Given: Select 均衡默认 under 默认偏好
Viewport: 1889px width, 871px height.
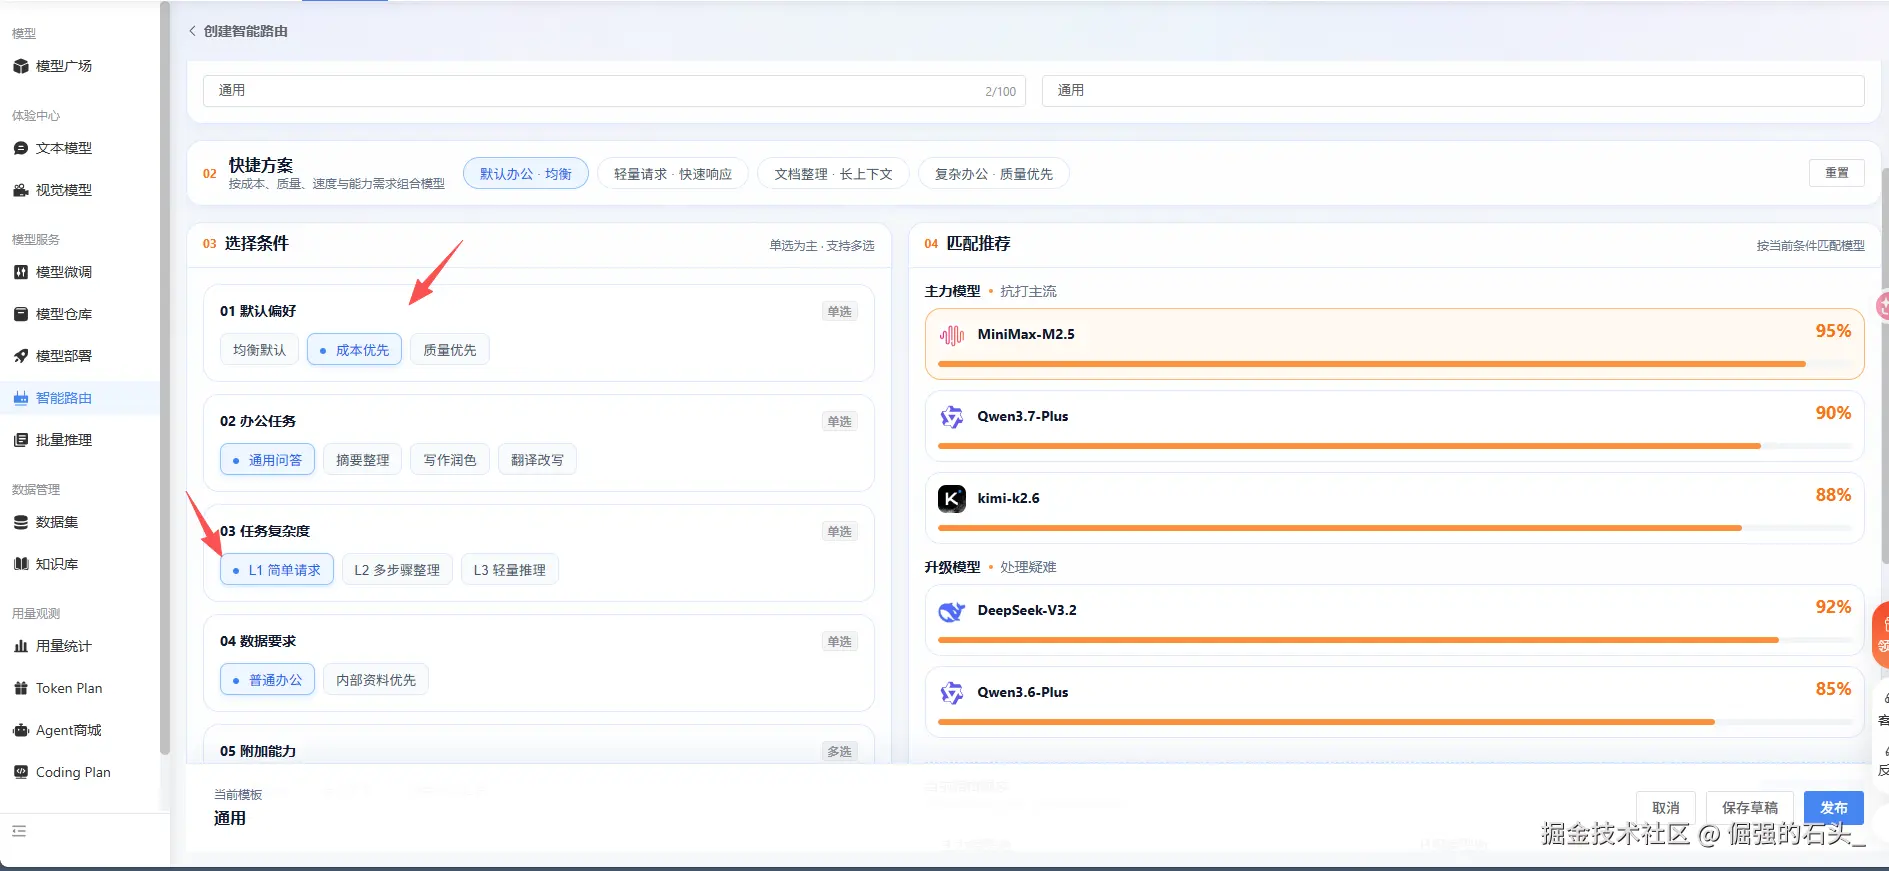Looking at the screenshot, I should click(x=259, y=350).
